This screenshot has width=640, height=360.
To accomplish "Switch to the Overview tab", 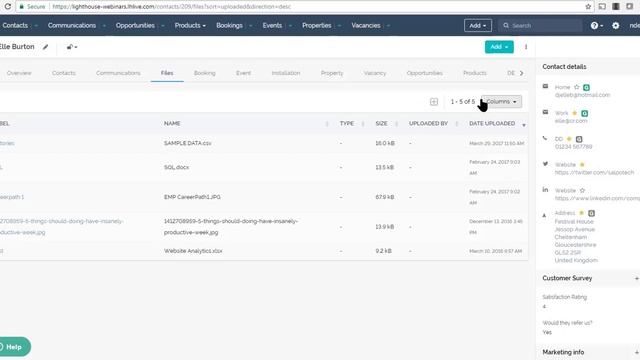I will (19, 73).
